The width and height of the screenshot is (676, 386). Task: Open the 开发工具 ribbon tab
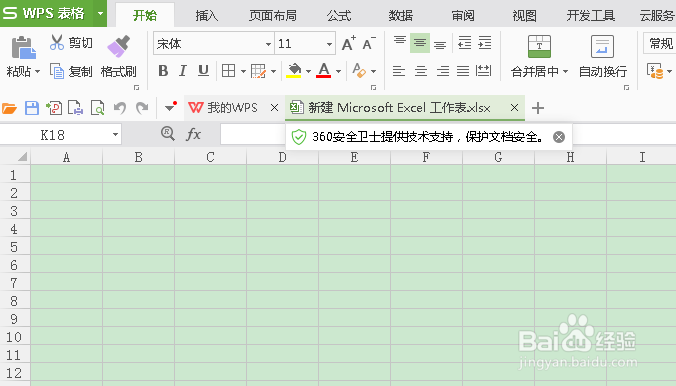click(590, 16)
